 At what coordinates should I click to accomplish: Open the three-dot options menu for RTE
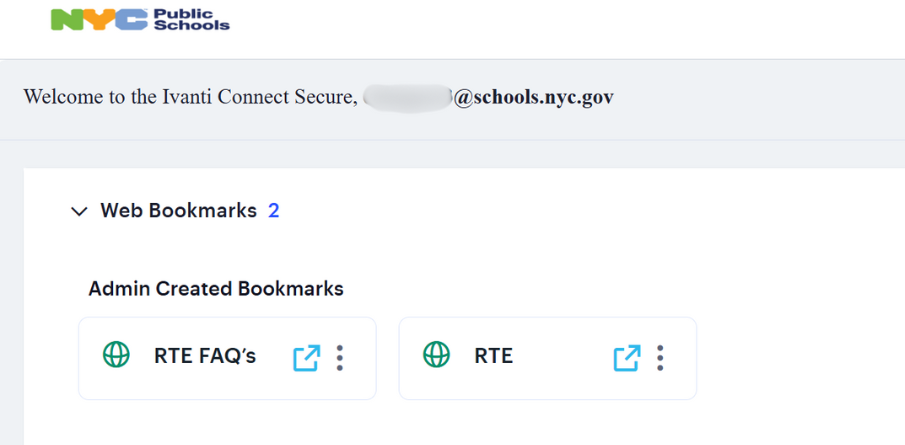pyautogui.click(x=660, y=358)
